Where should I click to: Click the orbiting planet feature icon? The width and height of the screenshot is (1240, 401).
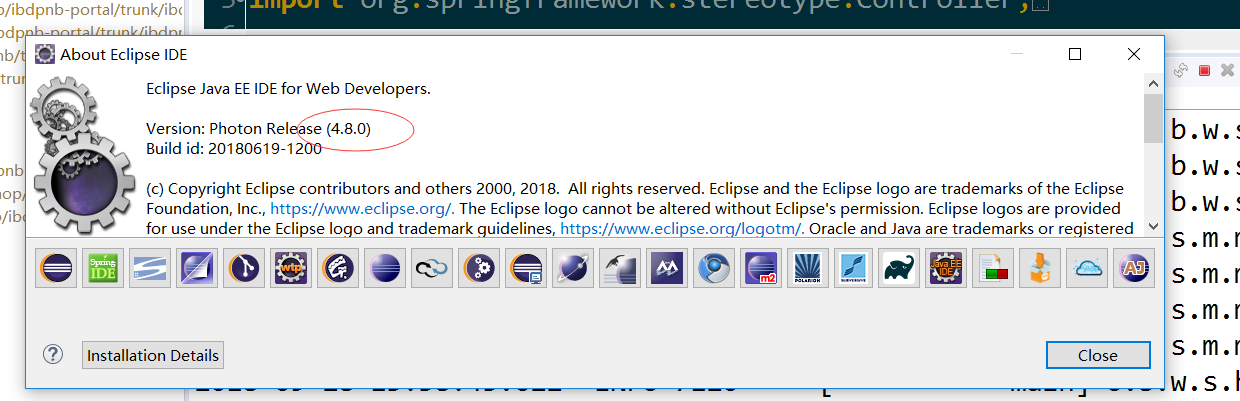(573, 268)
